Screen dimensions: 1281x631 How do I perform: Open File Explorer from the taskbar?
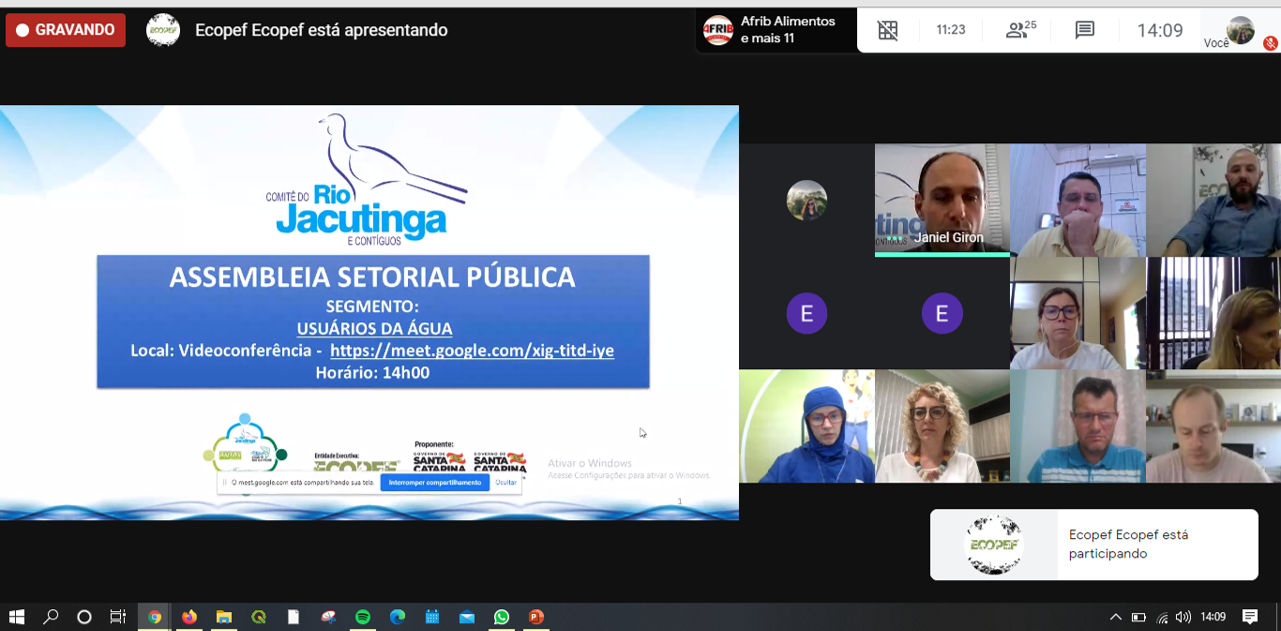(x=224, y=617)
